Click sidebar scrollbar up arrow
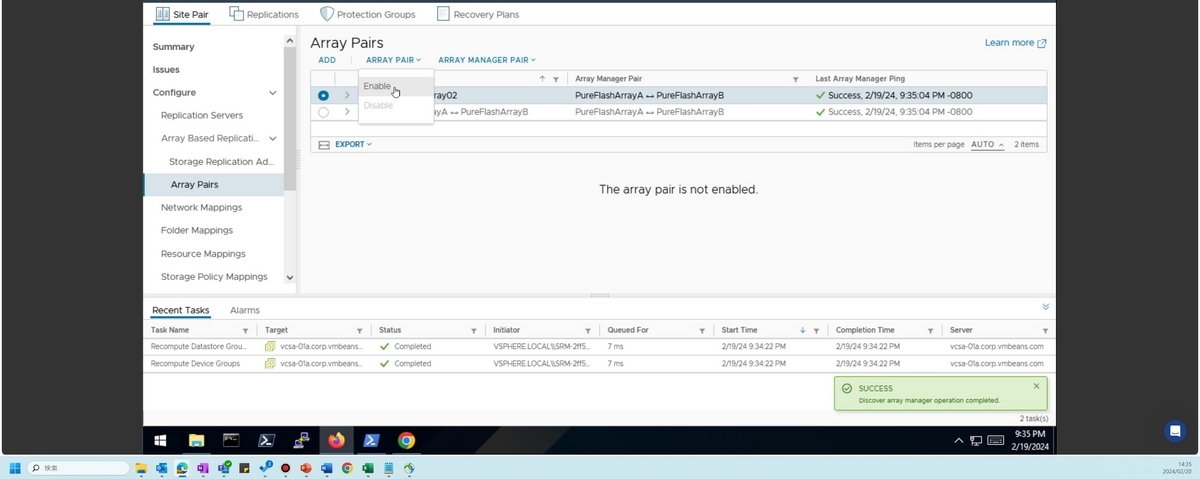Viewport: 1200px width, 479px height. [x=290, y=41]
